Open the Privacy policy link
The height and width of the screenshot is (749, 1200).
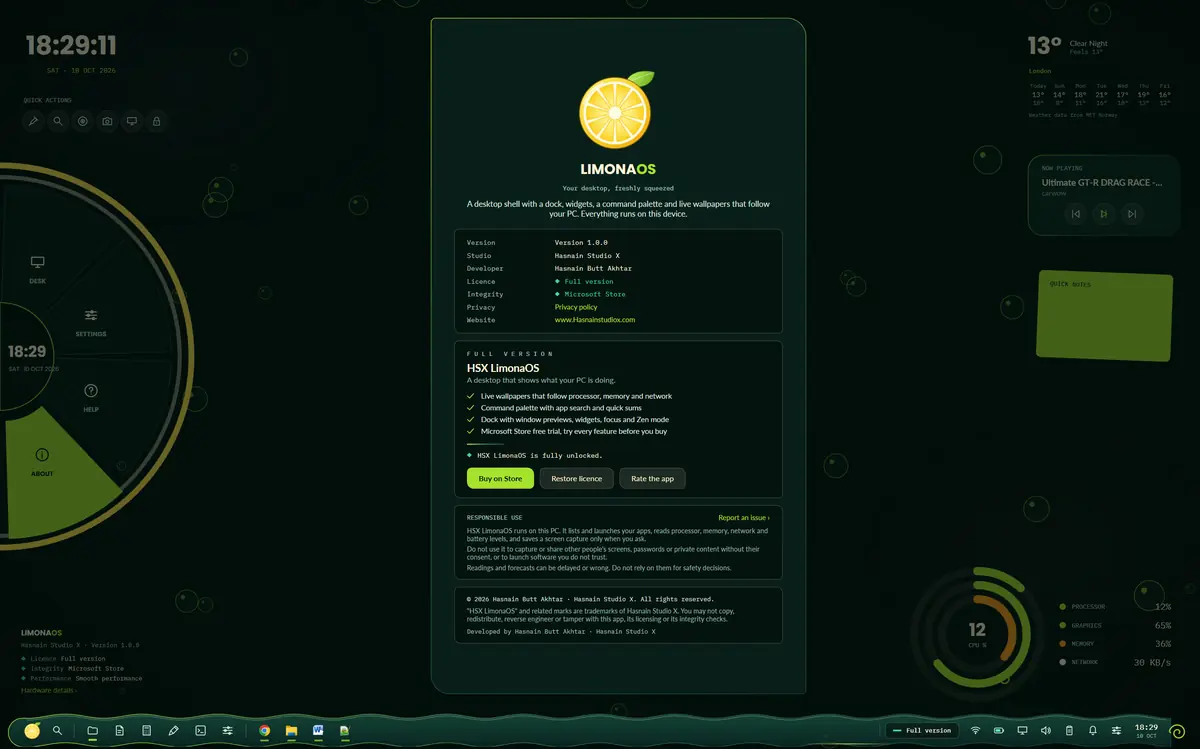[576, 307]
